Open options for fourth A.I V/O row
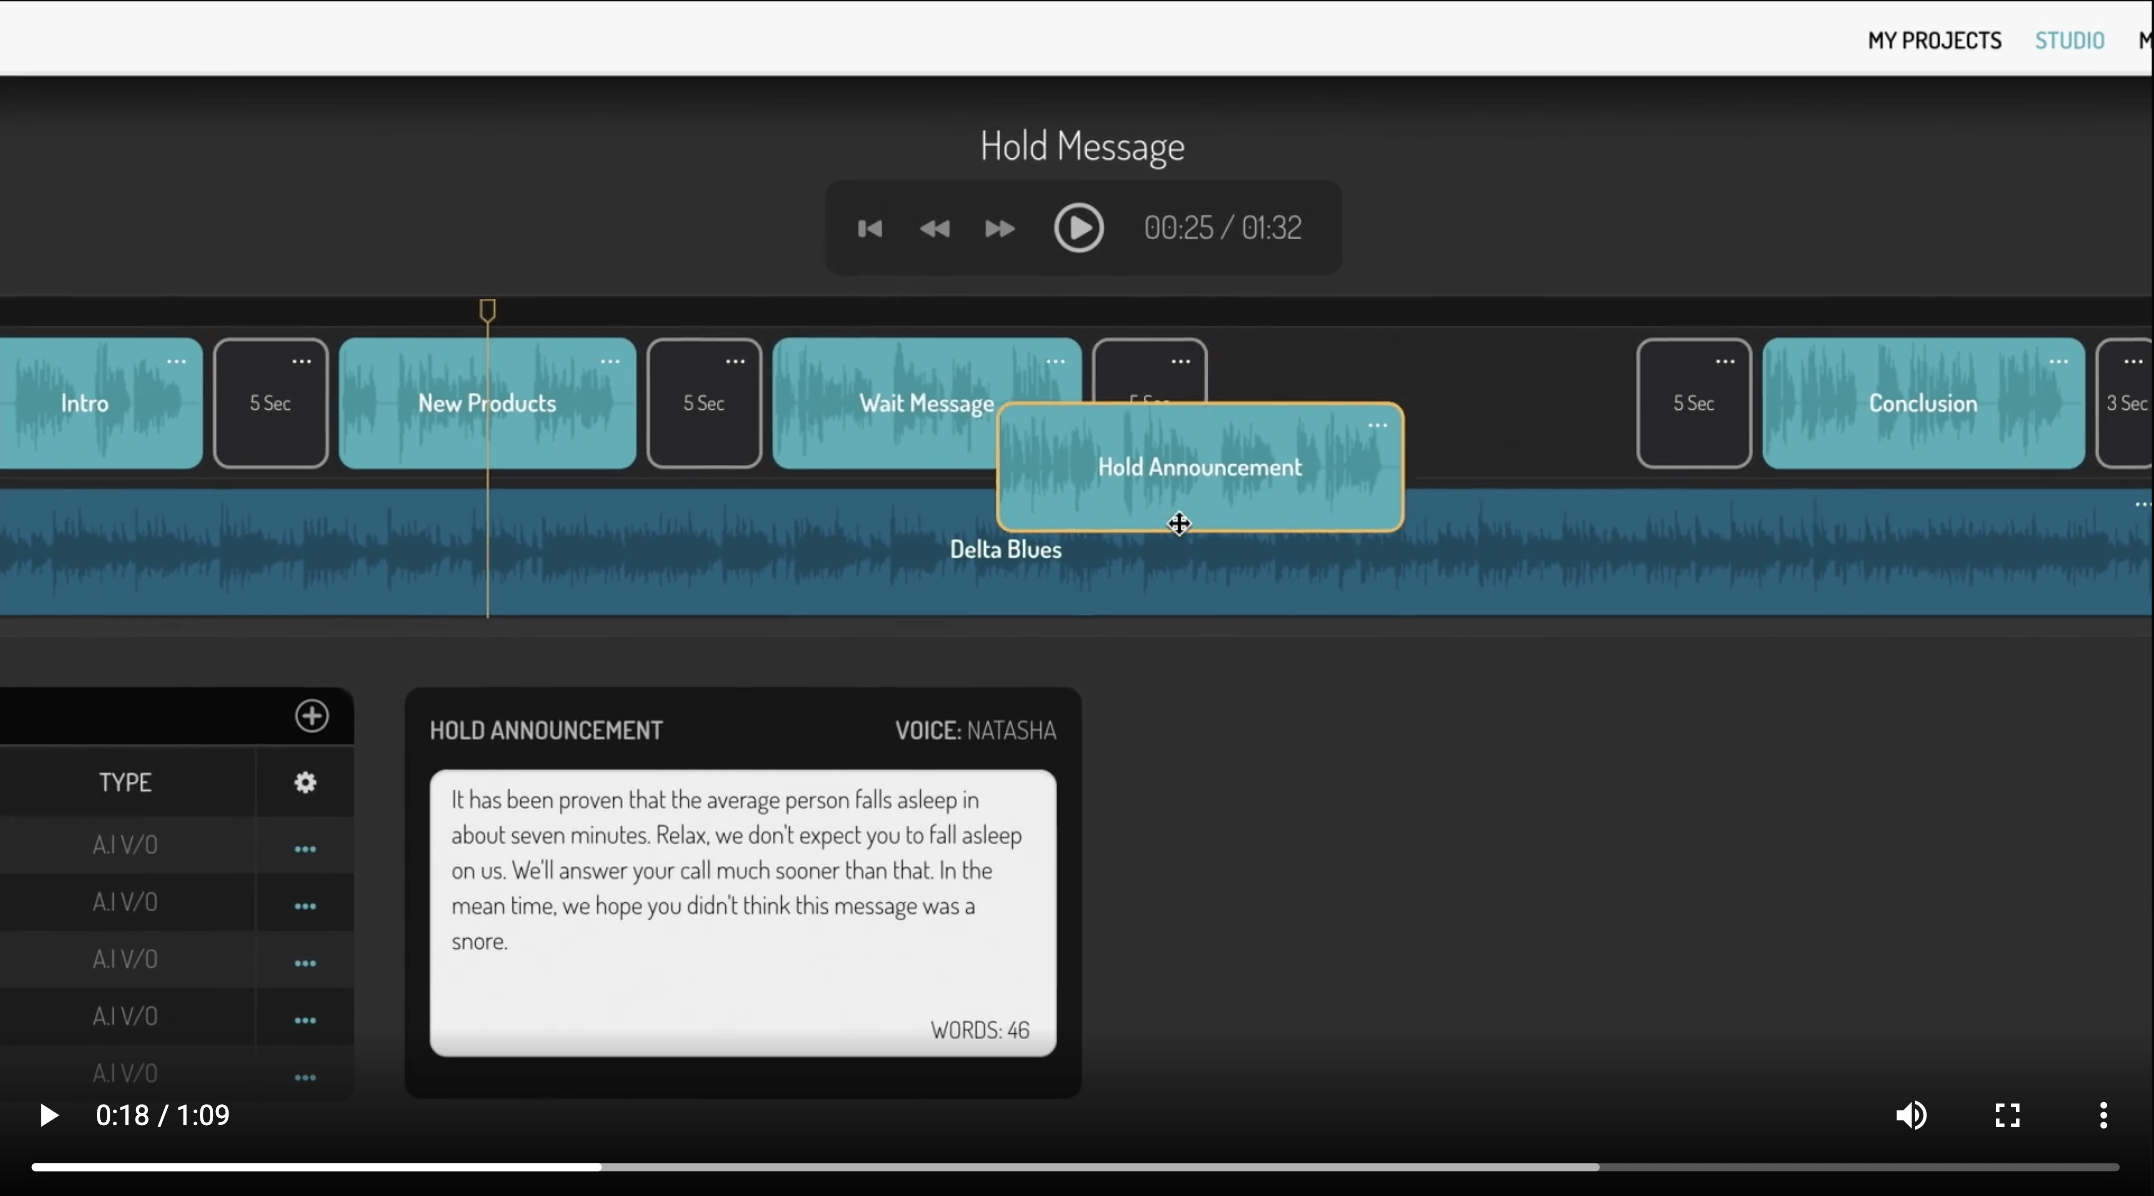The height and width of the screenshot is (1196, 2154). coord(305,1020)
